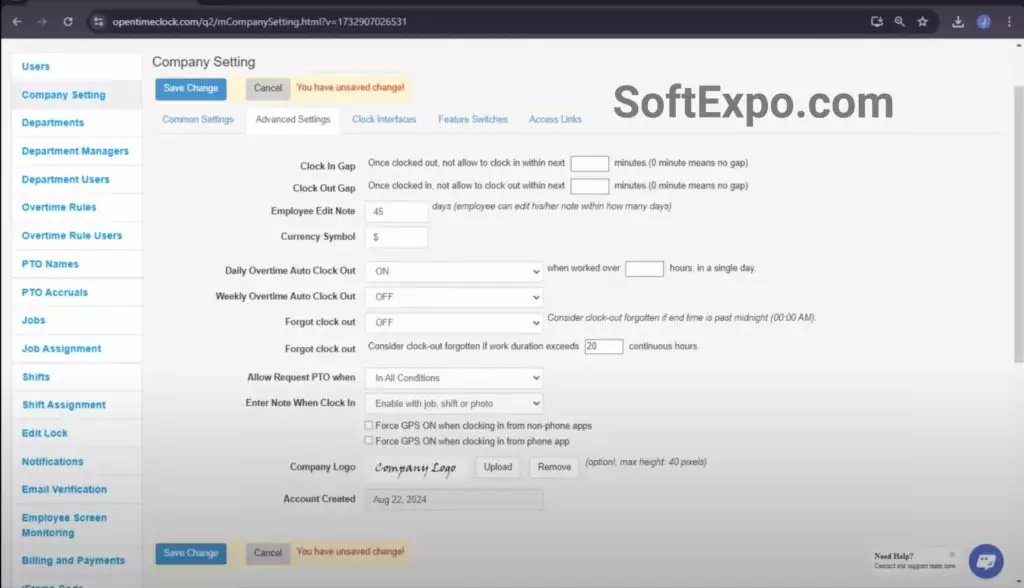Open the browser profile avatar
The height and width of the screenshot is (588, 1024).
(x=984, y=21)
